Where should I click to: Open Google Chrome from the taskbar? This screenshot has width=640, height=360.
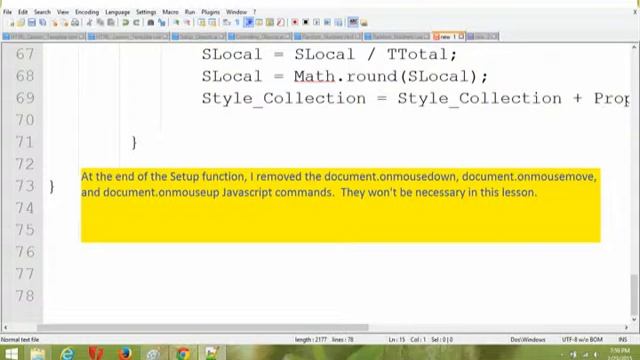point(182,353)
